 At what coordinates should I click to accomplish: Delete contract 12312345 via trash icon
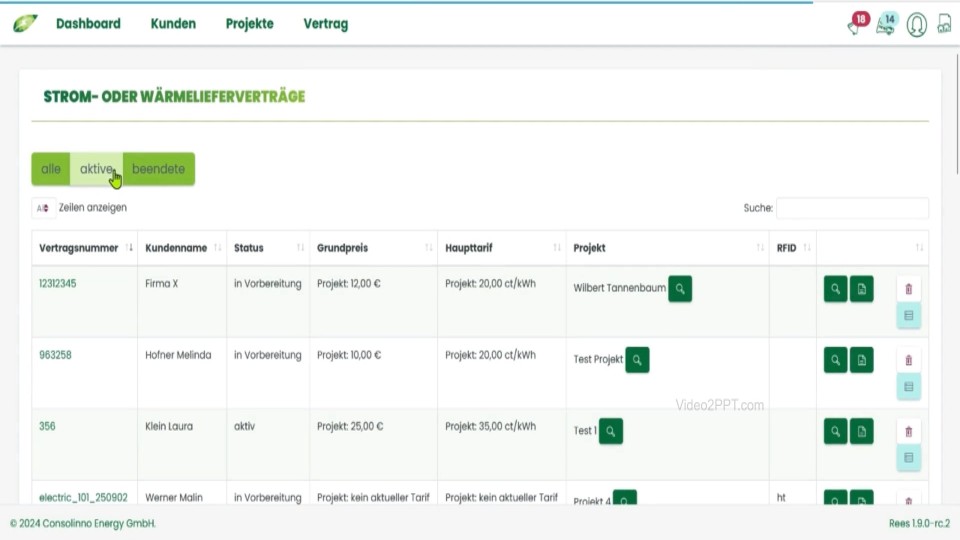[908, 289]
